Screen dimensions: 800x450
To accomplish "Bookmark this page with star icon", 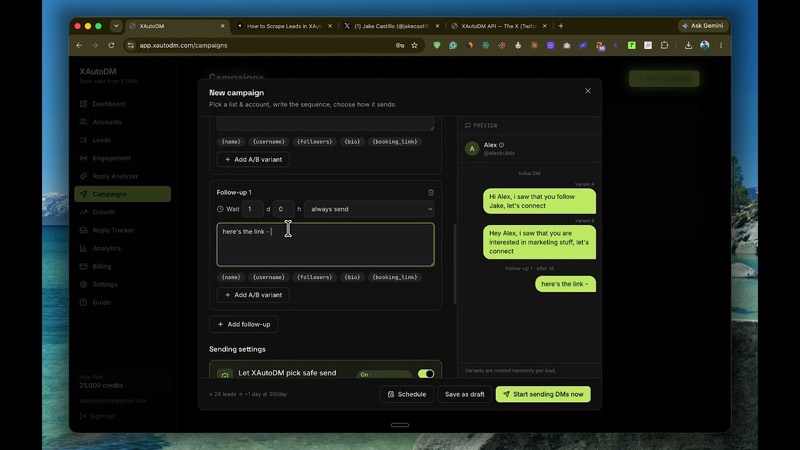I will click(x=414, y=45).
